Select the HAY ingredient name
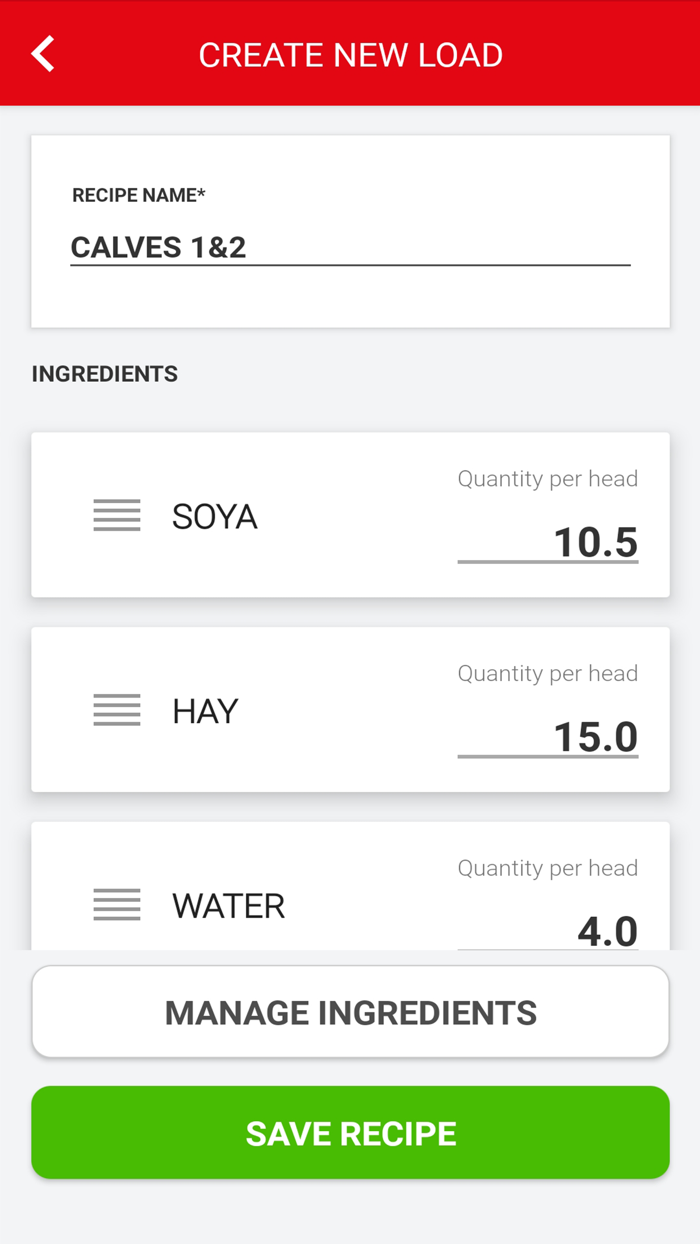 pyautogui.click(x=205, y=711)
